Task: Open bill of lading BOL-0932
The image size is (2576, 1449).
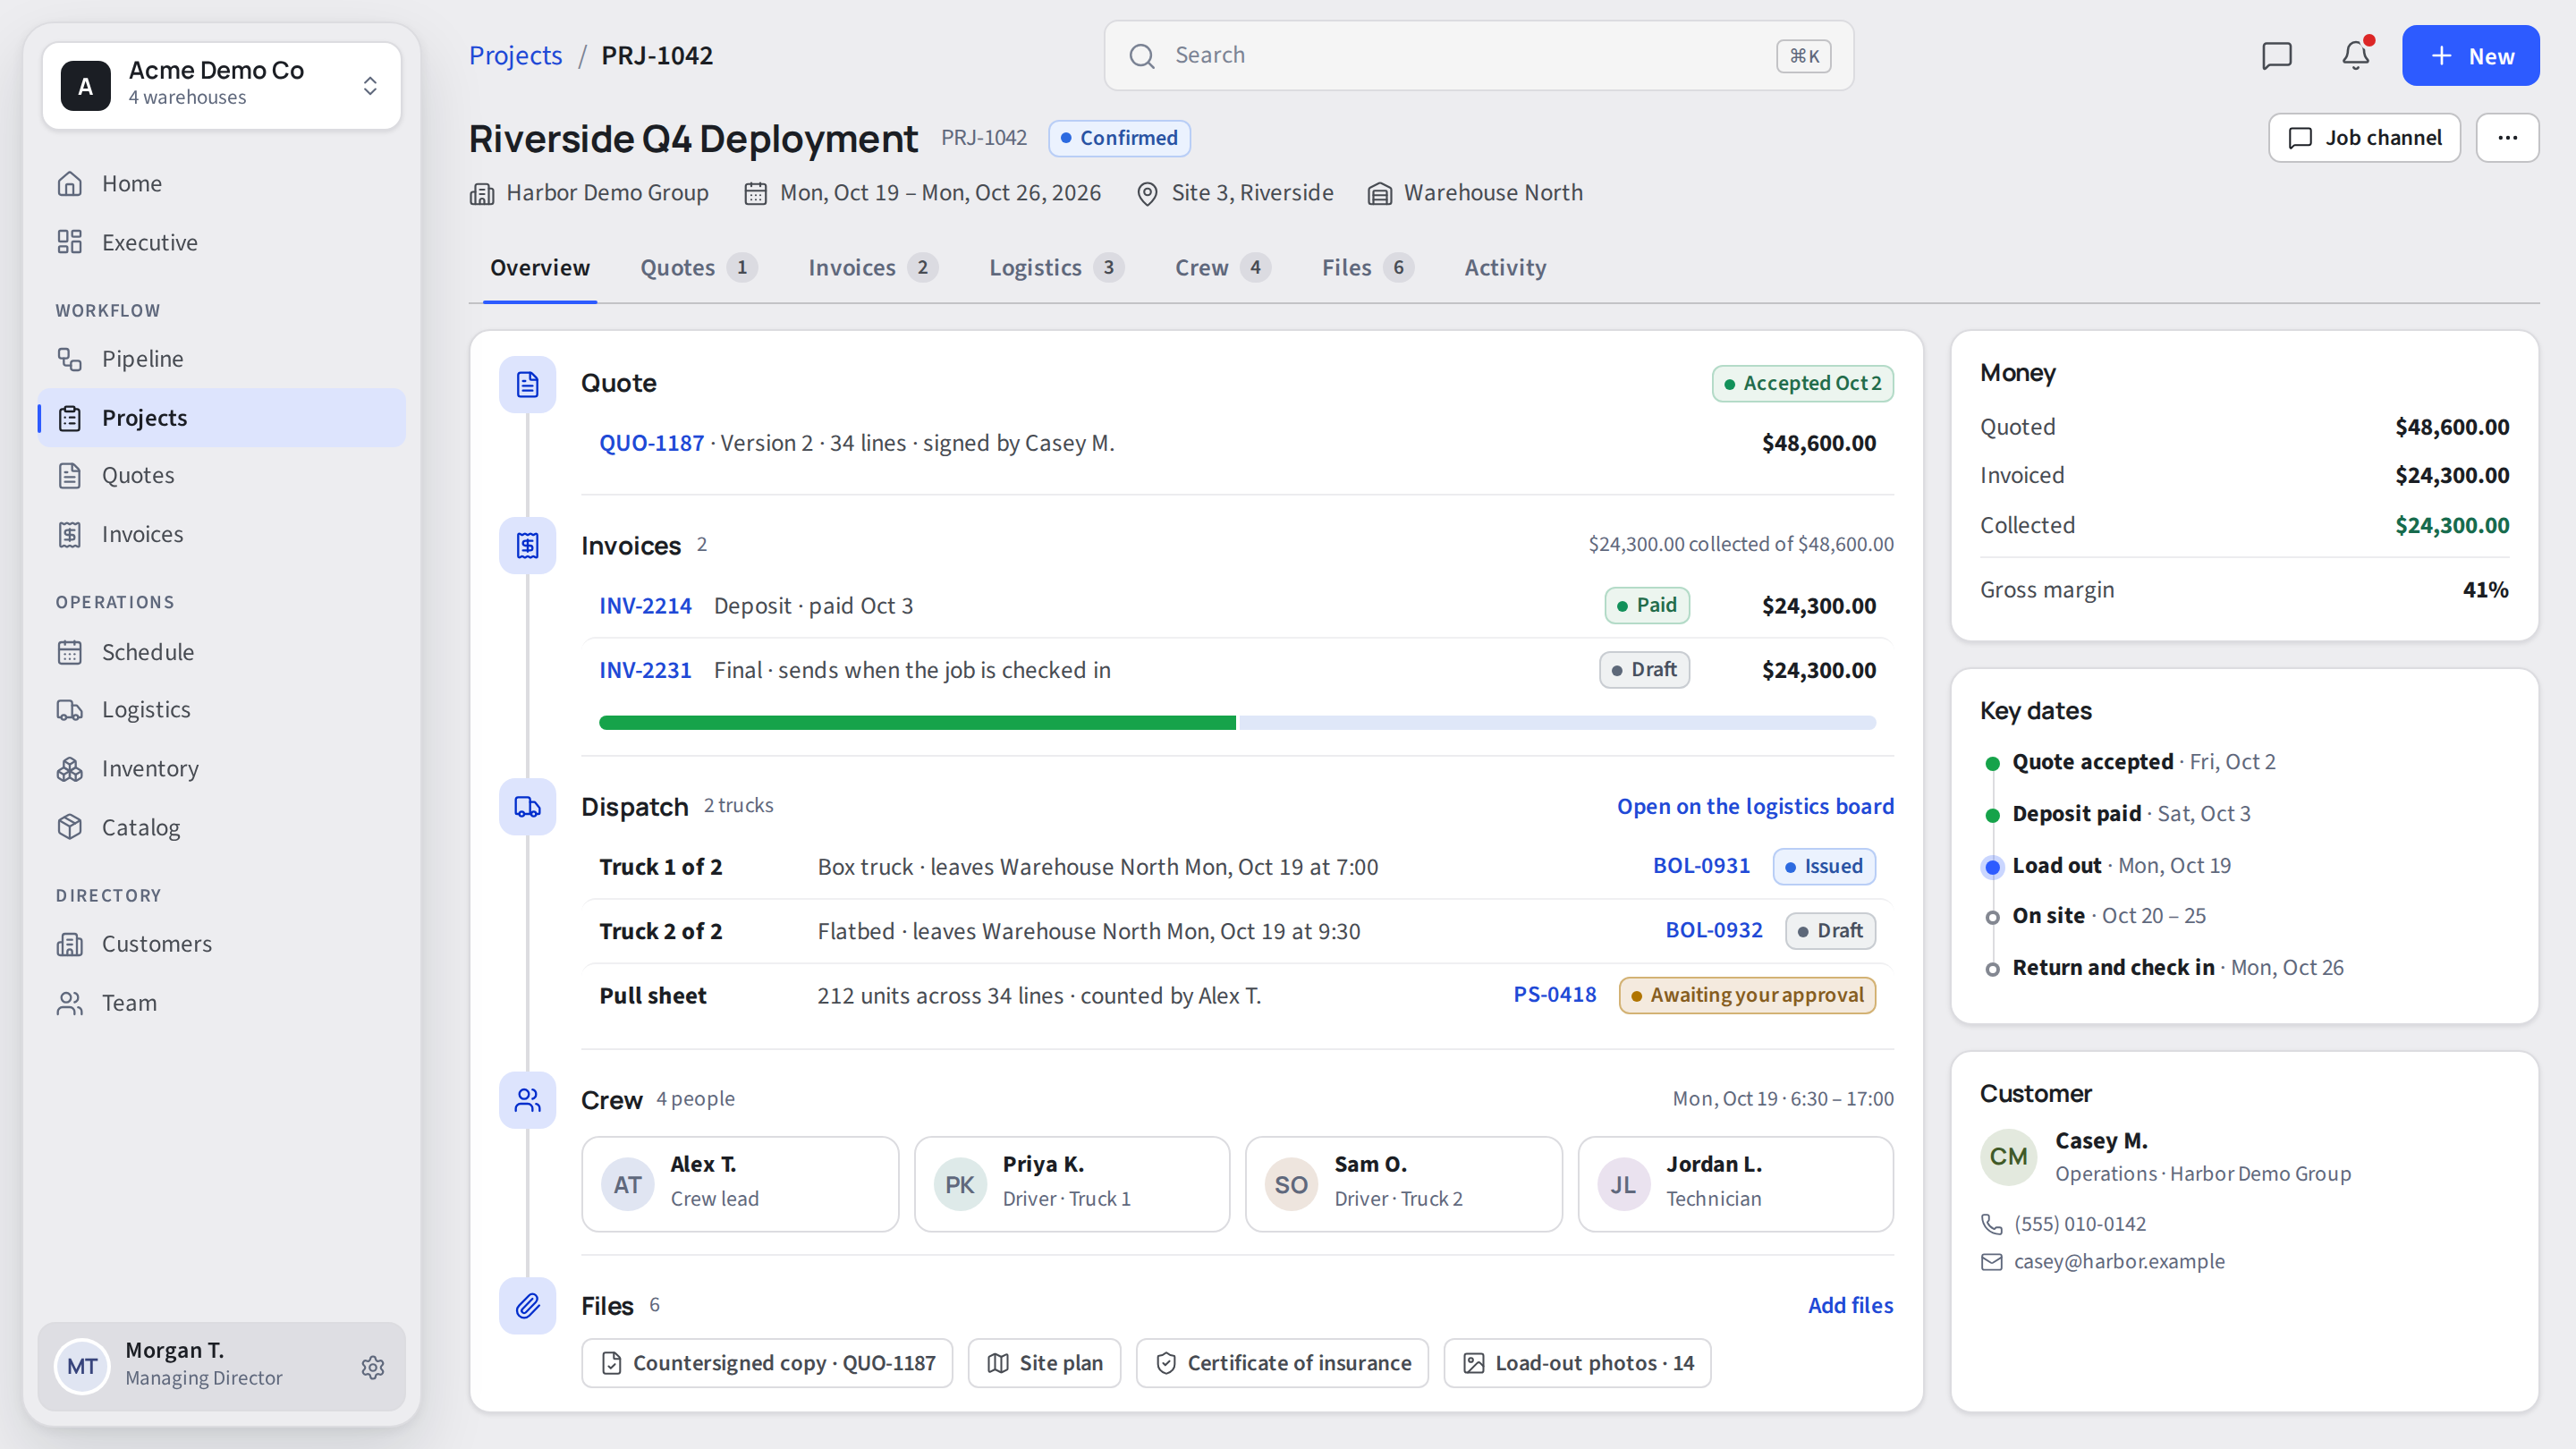Action: click(x=1713, y=930)
